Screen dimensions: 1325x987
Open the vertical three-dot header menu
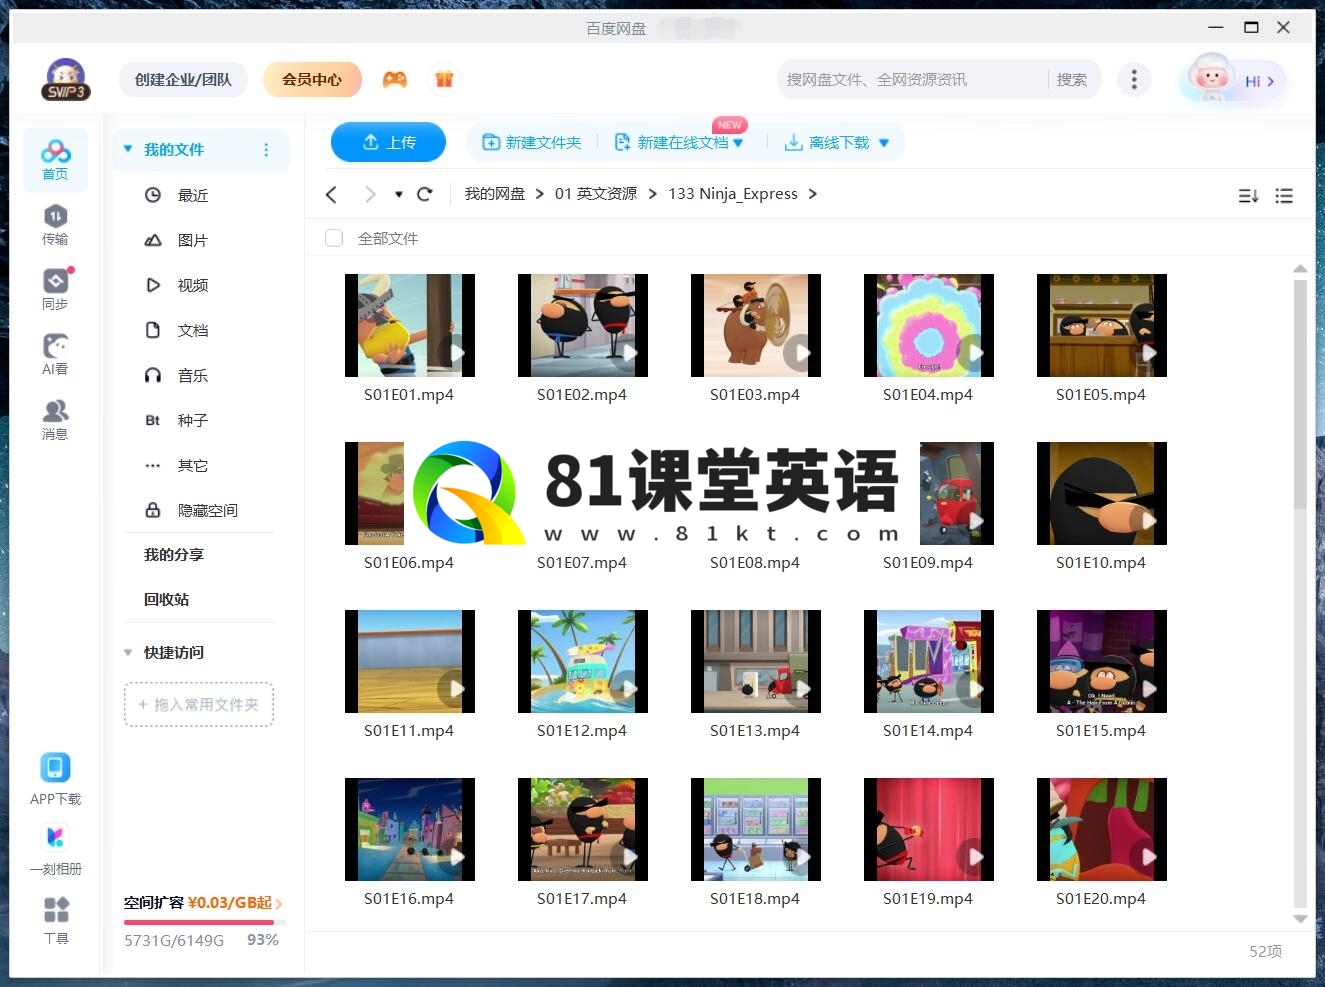point(1133,79)
